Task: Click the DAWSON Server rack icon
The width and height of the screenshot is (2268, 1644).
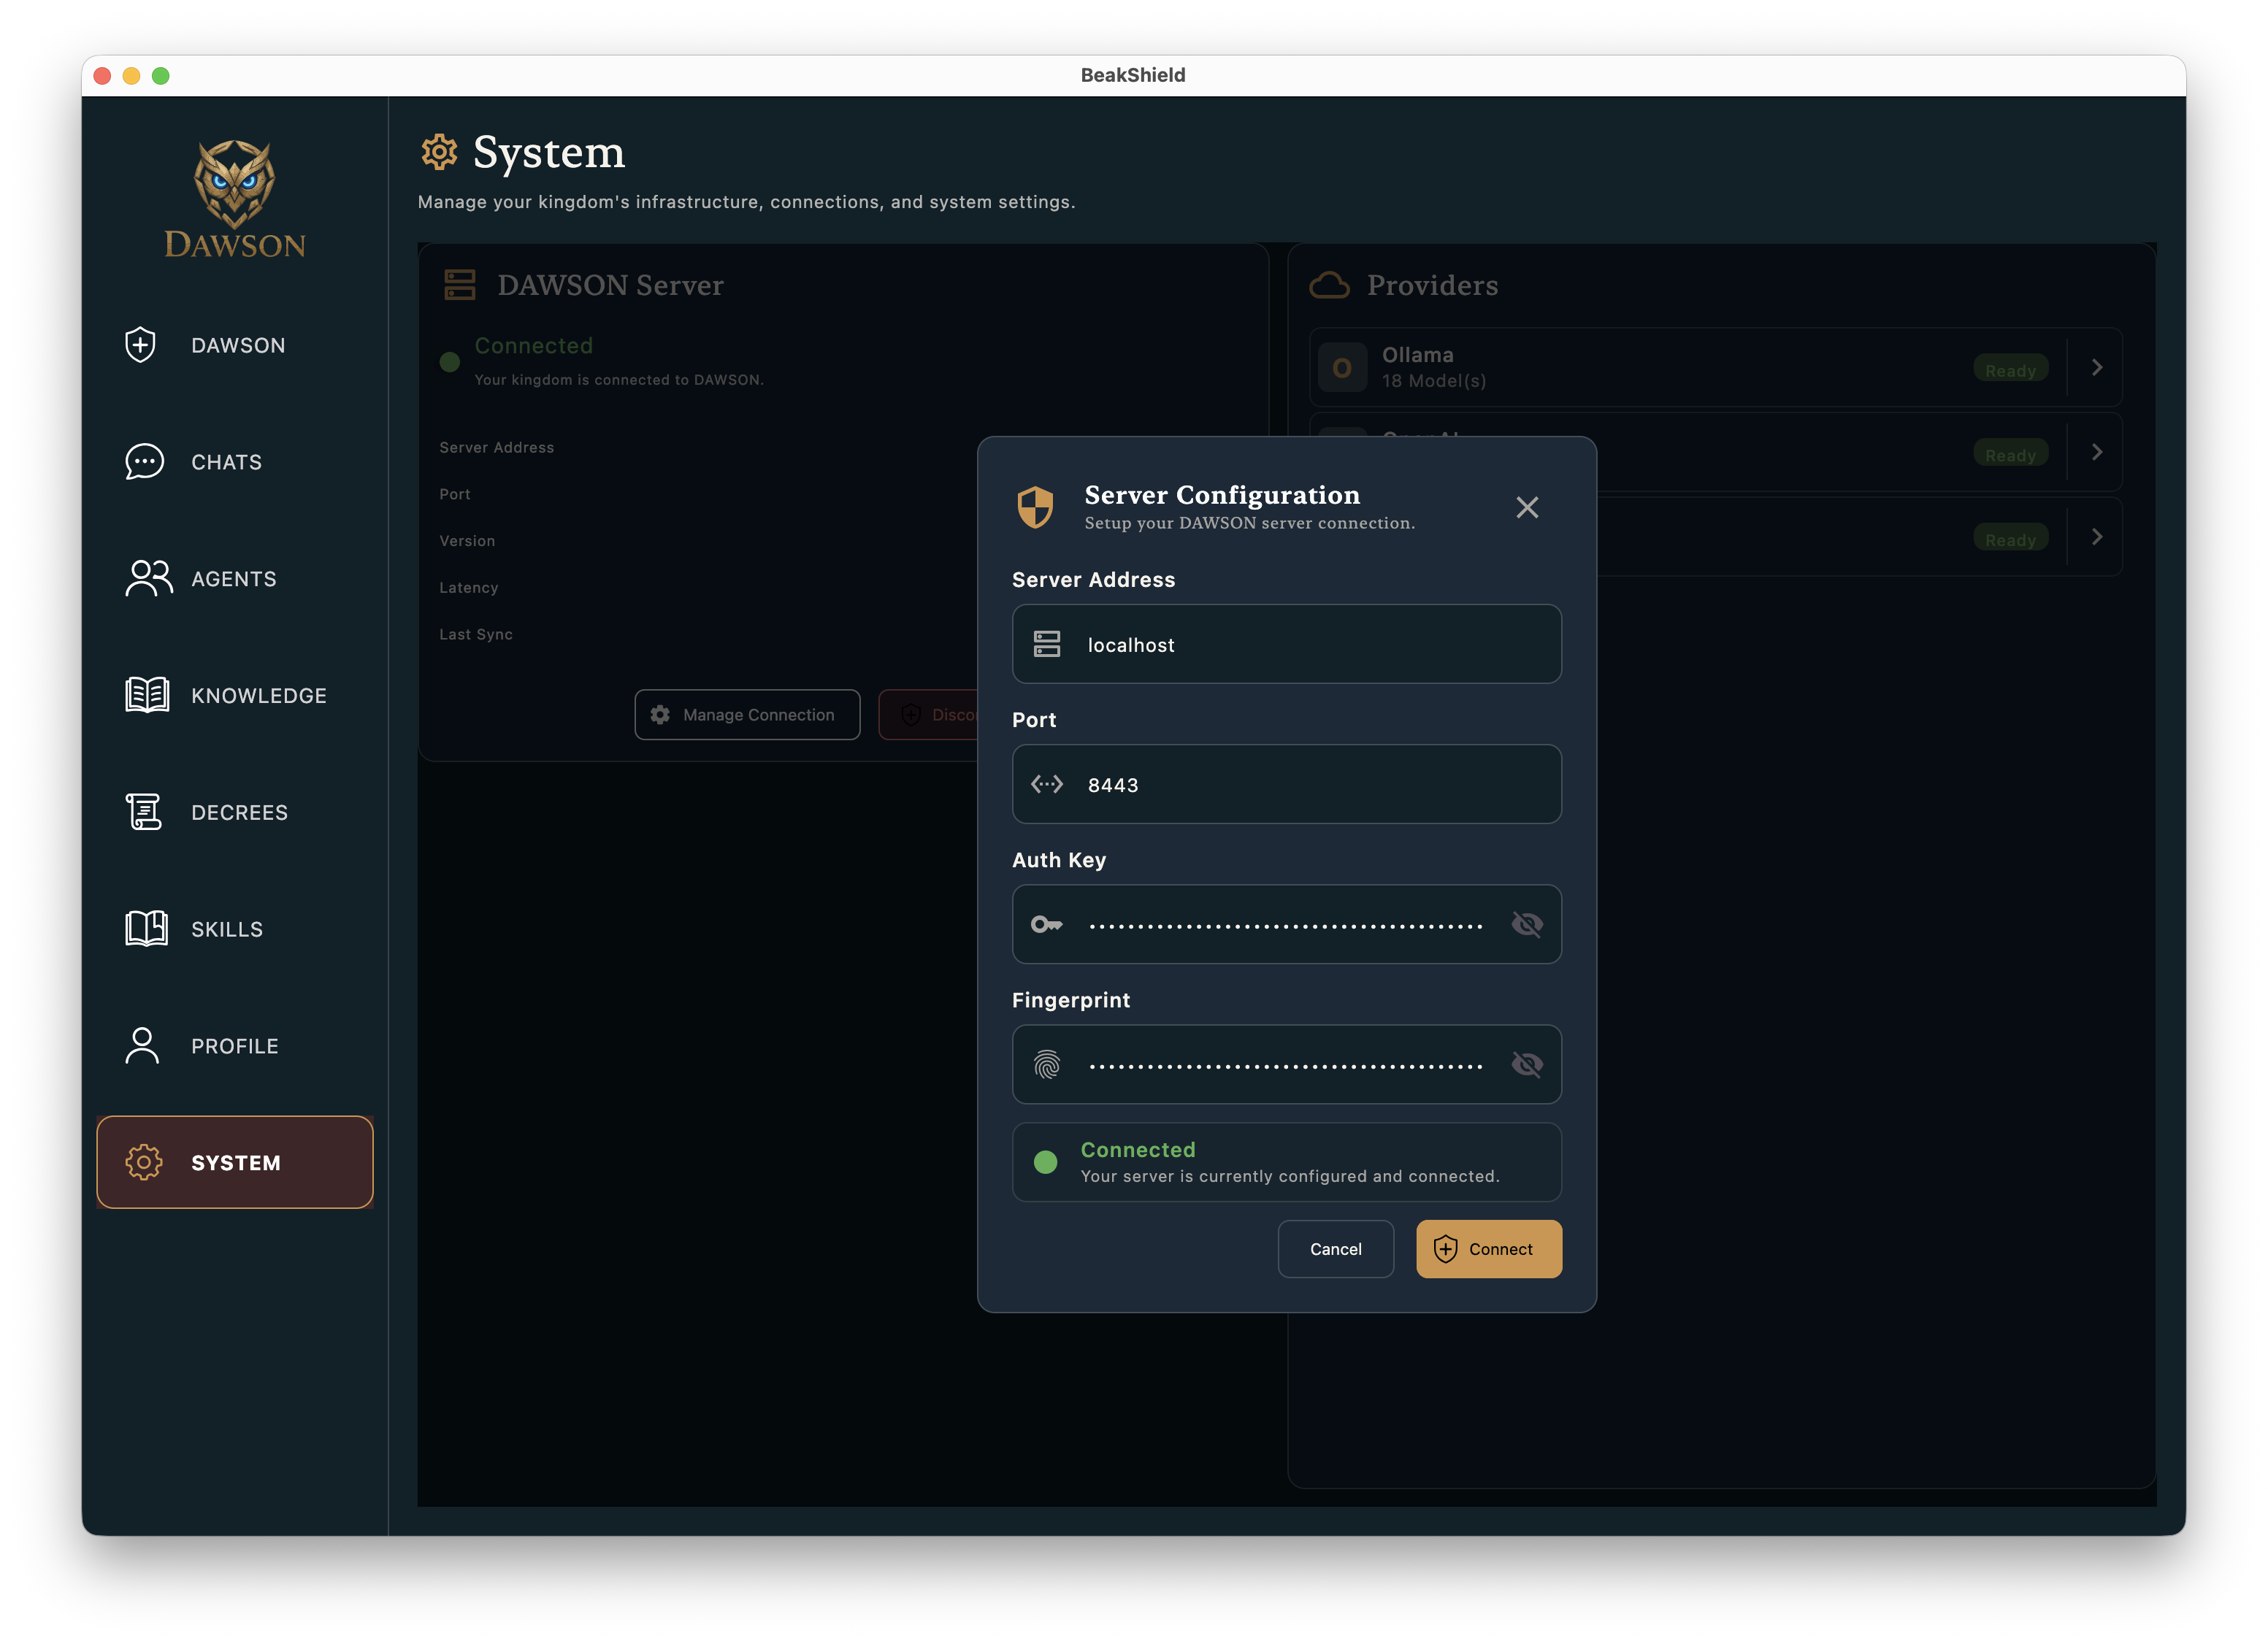Action: click(460, 285)
